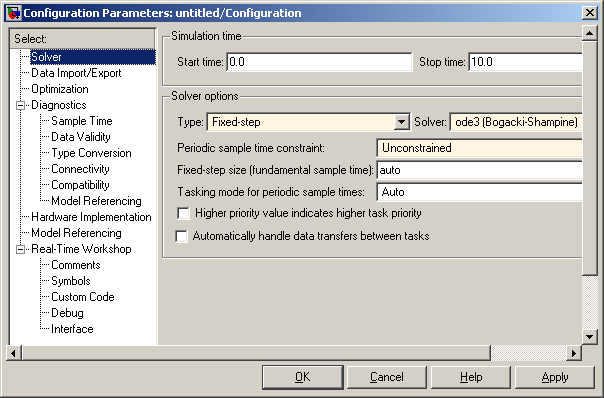Click the Start time input field
This screenshot has width=604, height=398.
(319, 62)
